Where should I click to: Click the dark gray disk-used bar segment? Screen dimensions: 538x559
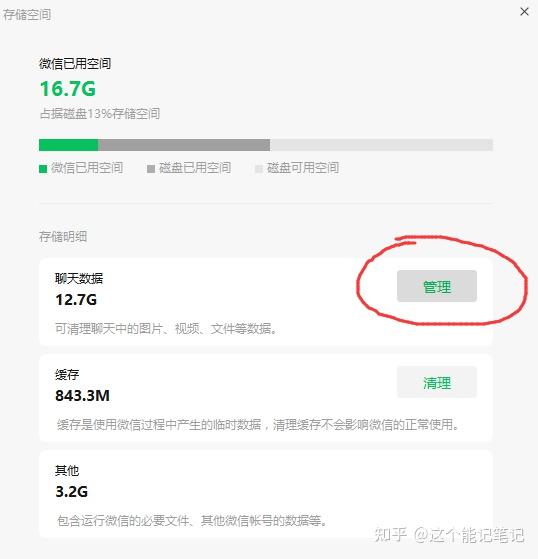(184, 145)
